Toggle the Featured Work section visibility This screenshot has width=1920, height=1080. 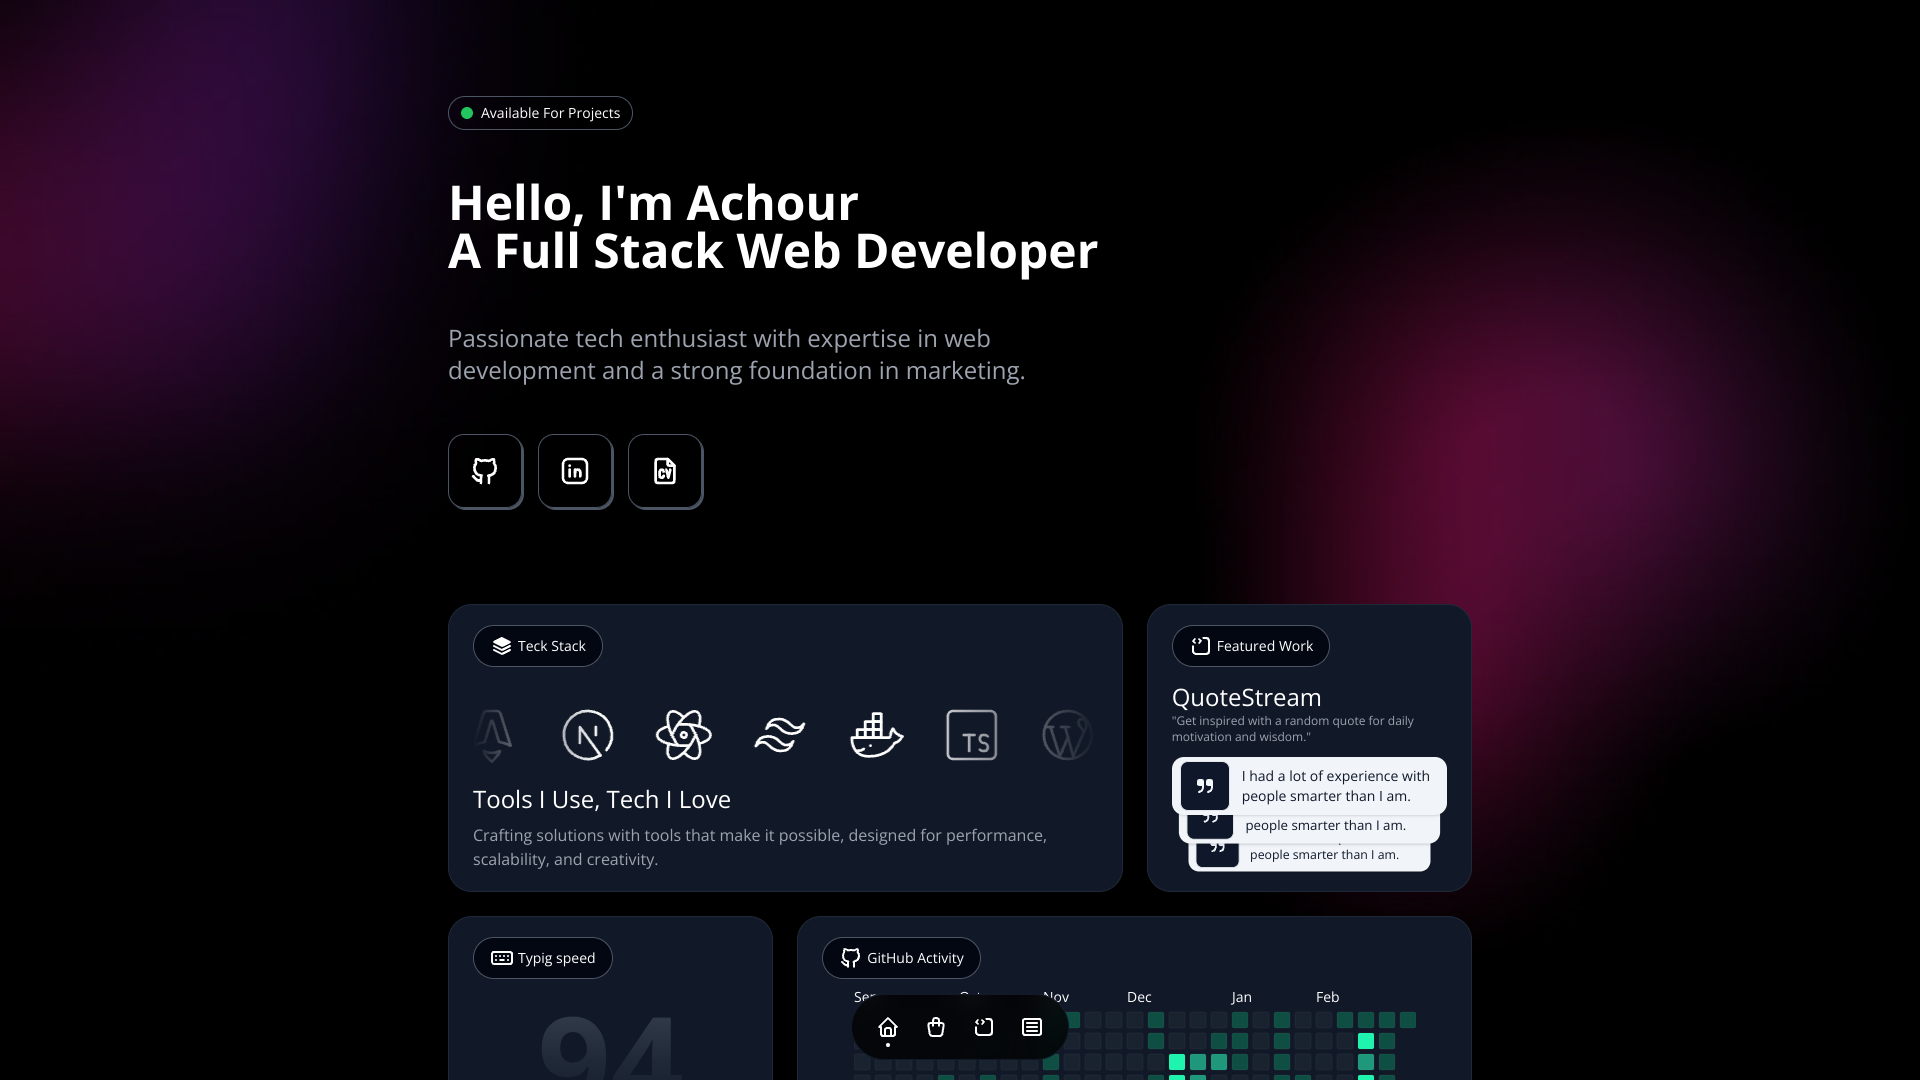pyautogui.click(x=1250, y=646)
